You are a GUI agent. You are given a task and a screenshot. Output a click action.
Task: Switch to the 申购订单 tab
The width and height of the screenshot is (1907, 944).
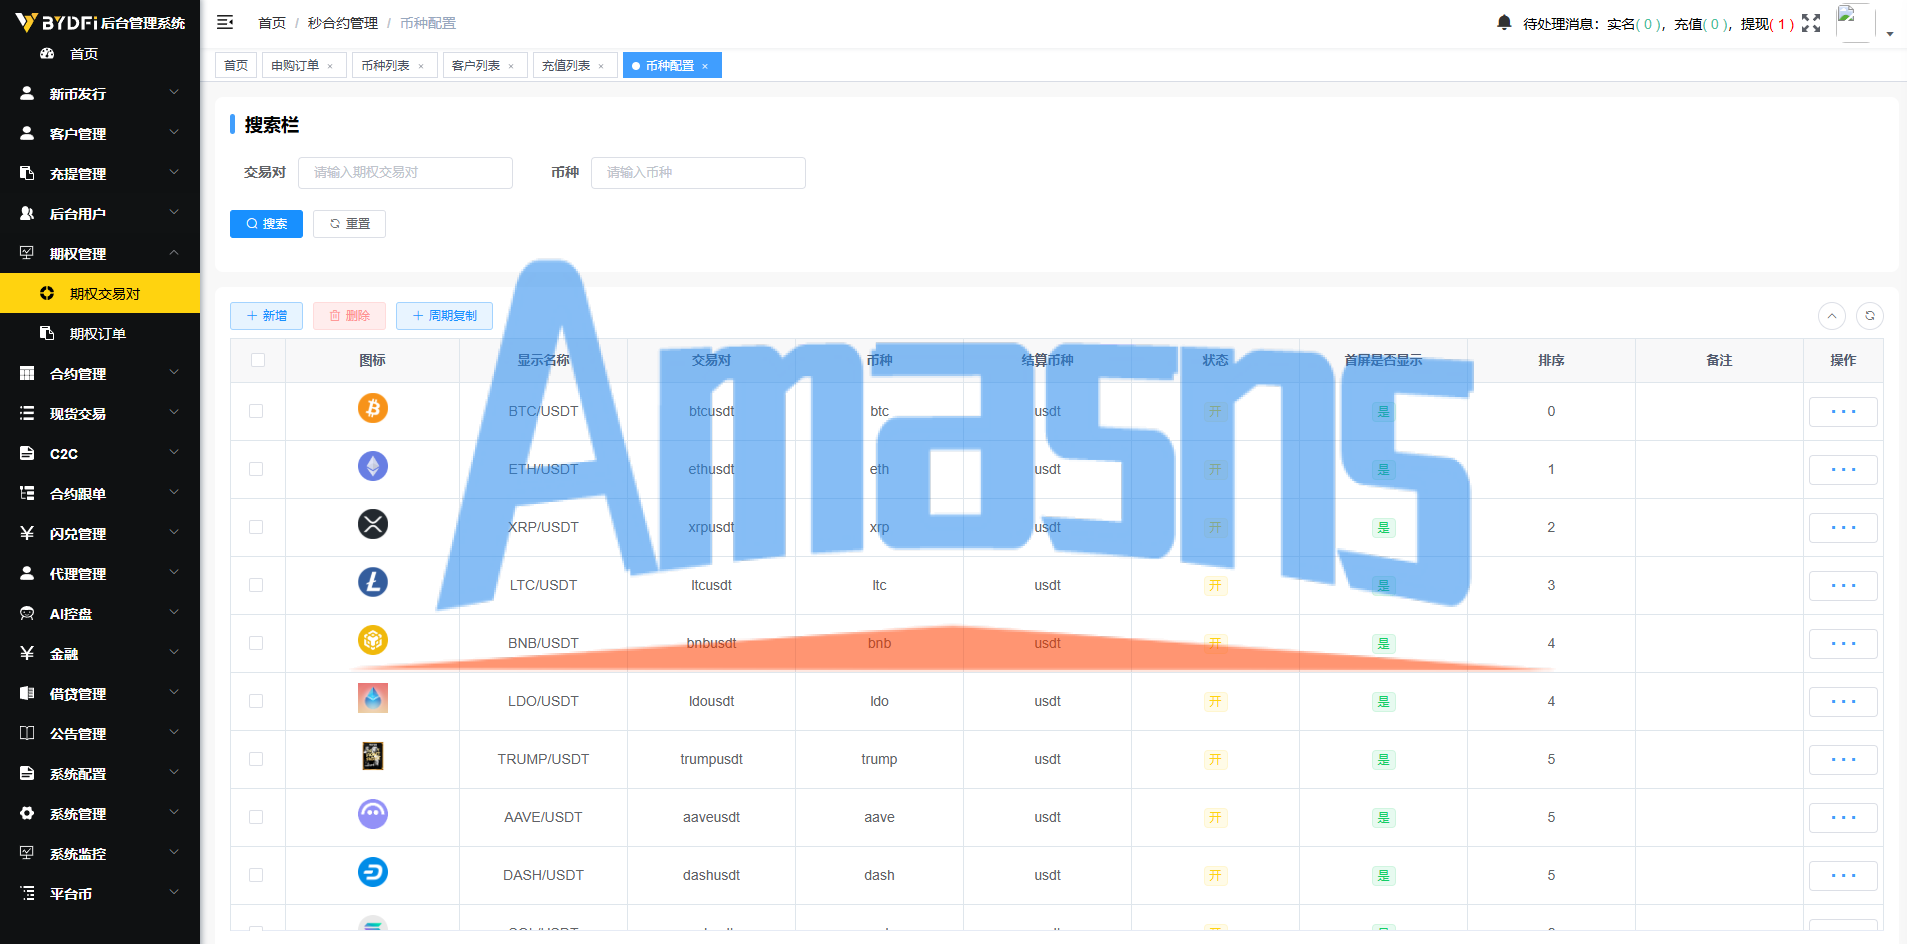point(304,65)
